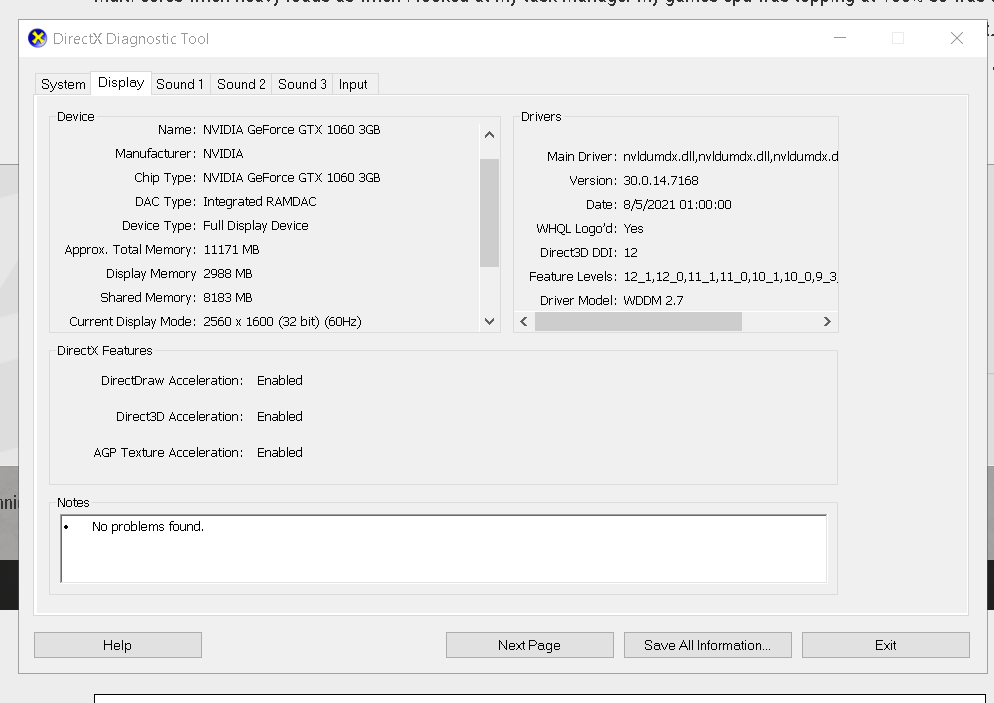Click driver version 30.0.14.7168

point(661,181)
